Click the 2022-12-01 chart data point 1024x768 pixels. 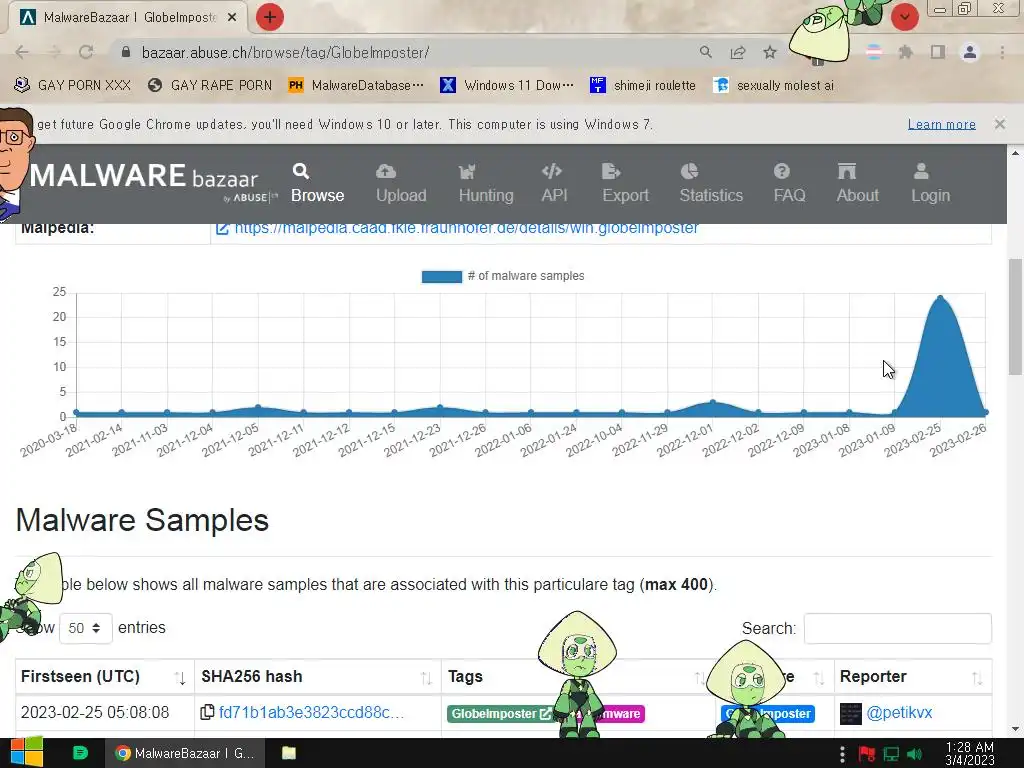(712, 402)
